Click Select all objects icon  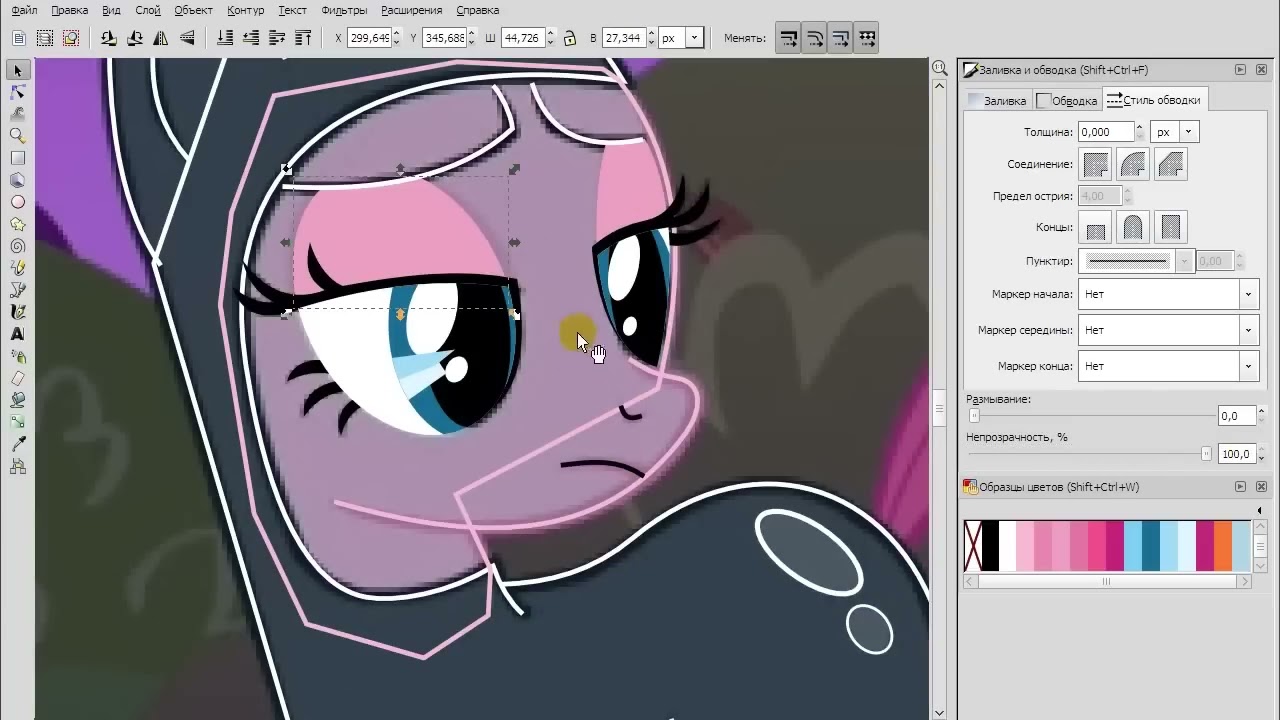click(x=19, y=38)
